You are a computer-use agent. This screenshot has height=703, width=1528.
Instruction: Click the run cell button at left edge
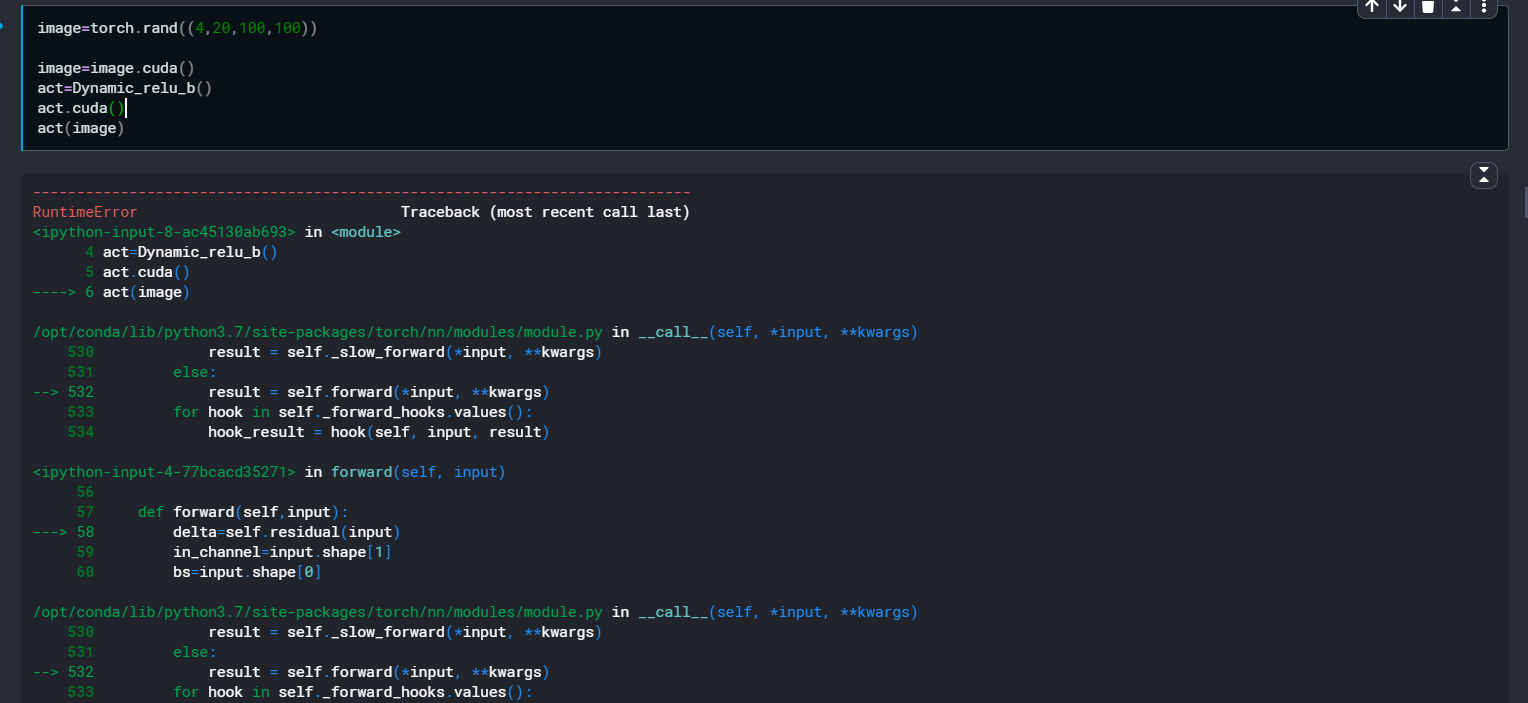3,27
